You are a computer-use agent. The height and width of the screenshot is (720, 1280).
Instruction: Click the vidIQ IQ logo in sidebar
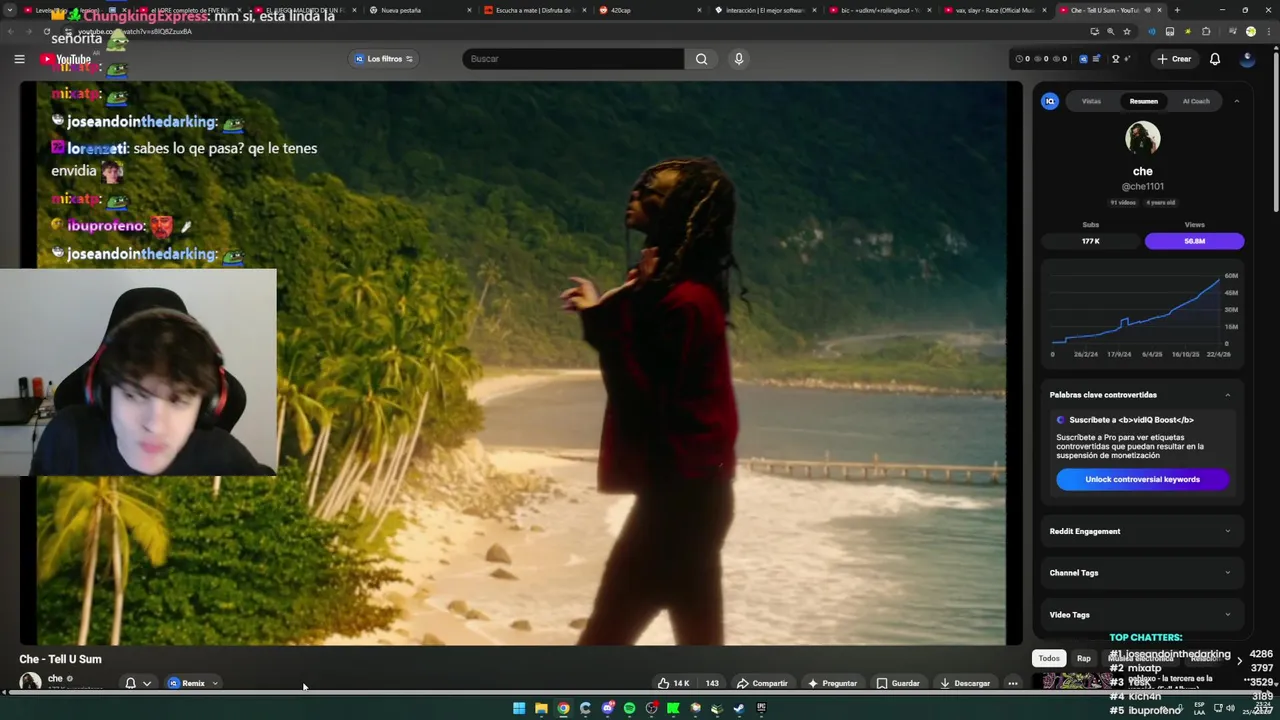(1050, 101)
